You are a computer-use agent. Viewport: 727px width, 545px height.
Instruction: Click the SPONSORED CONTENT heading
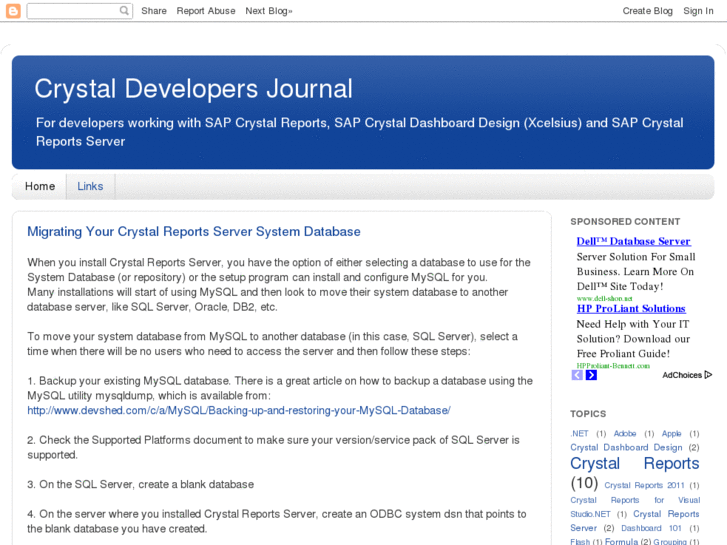(x=625, y=221)
